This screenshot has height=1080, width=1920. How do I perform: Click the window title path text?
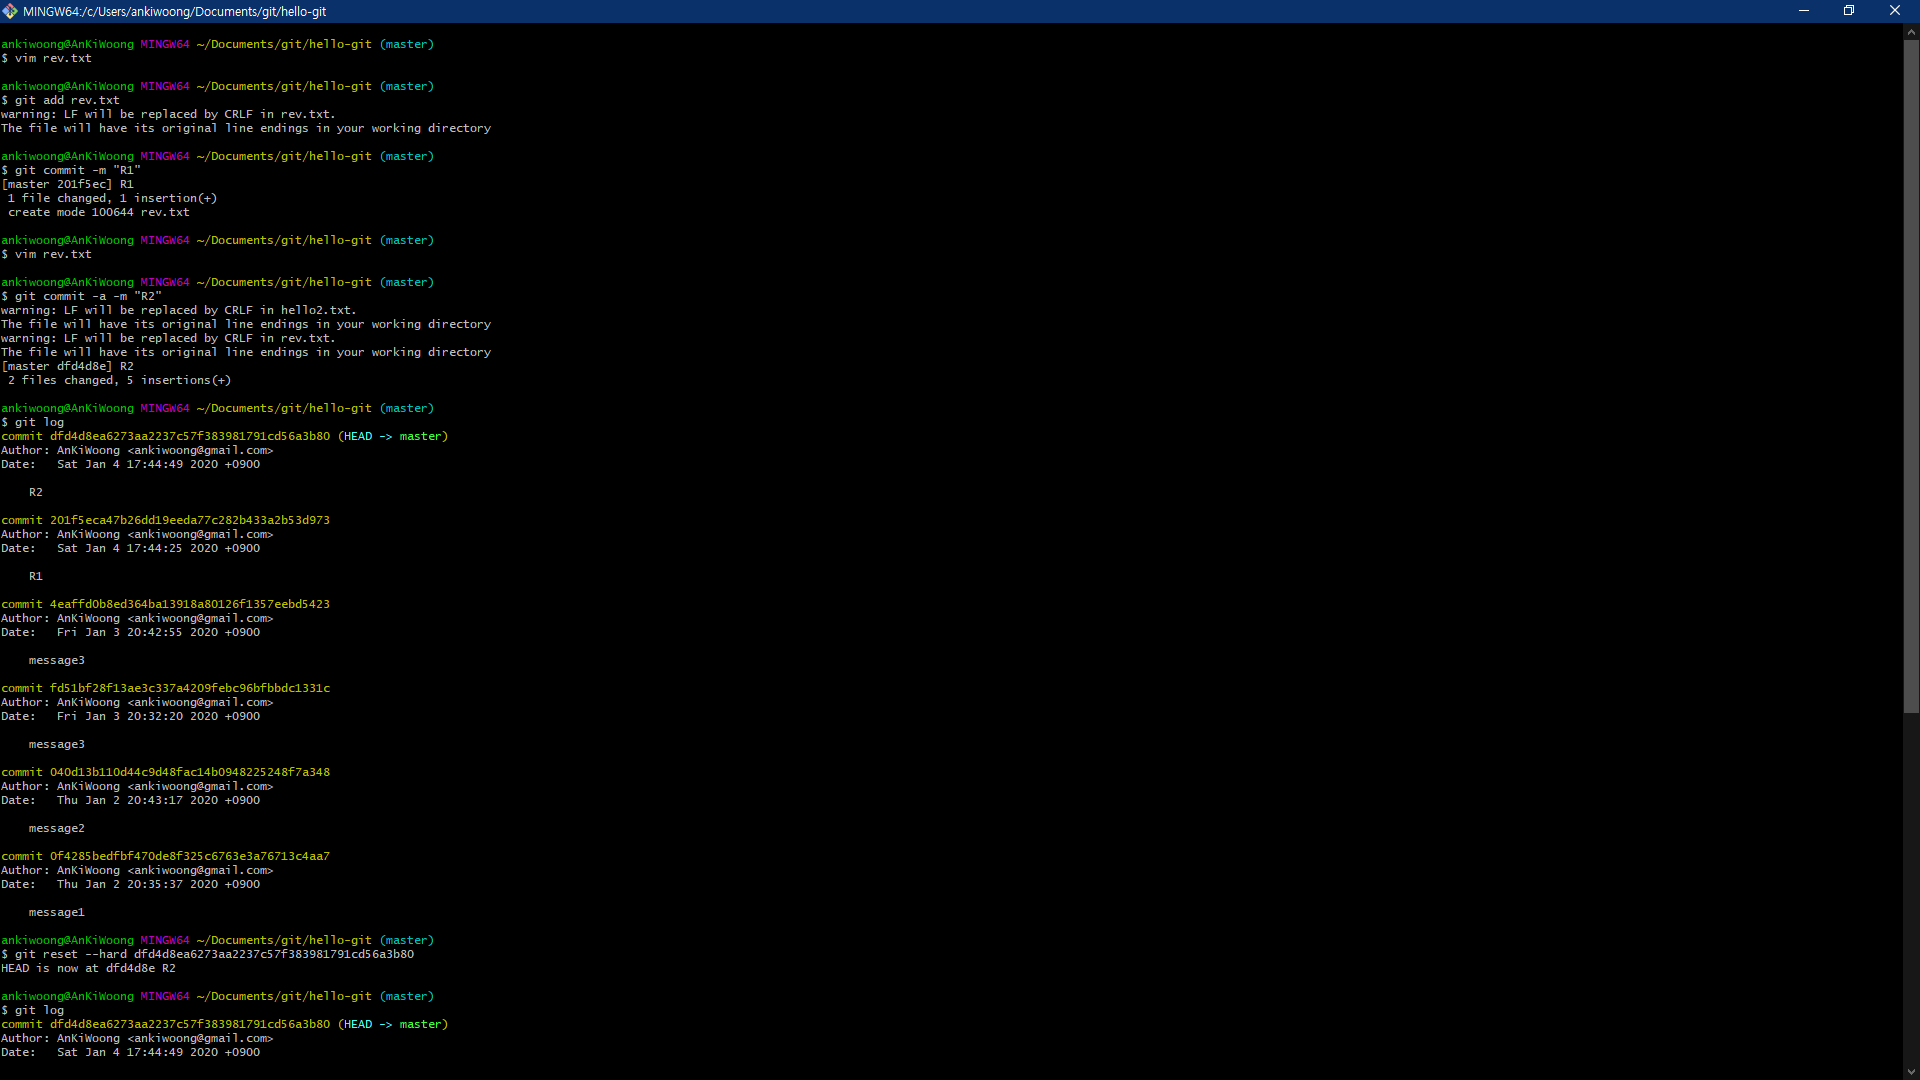click(175, 11)
